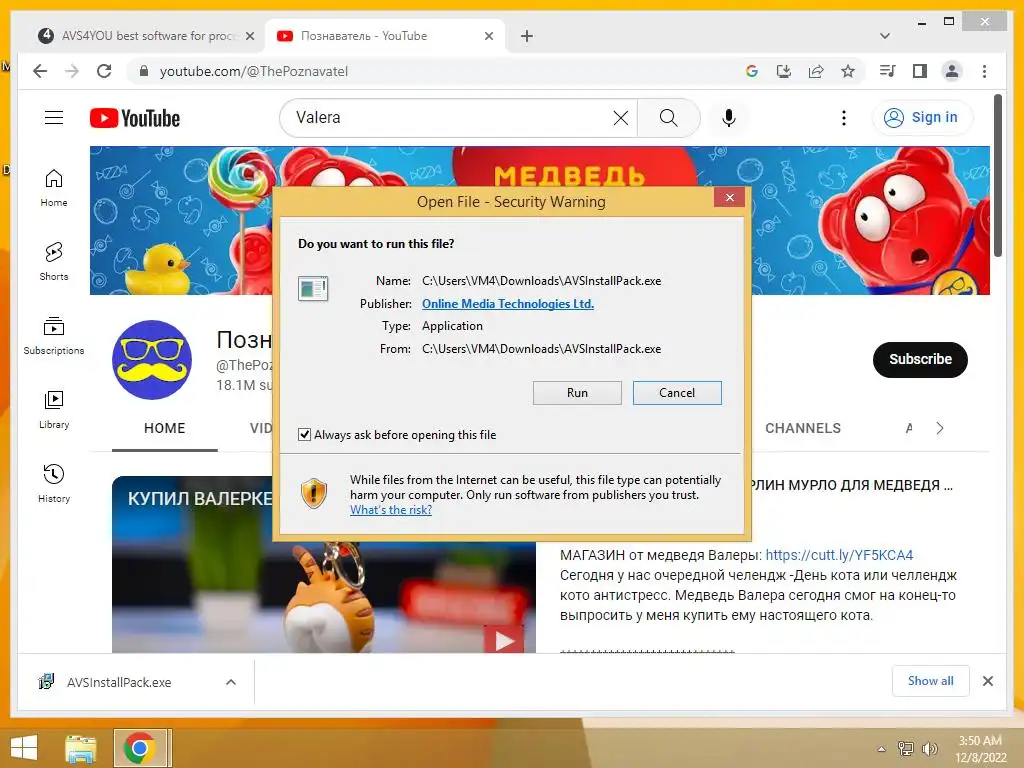Open Shorts in the YouTube sidebar
The width and height of the screenshot is (1024, 768).
[54, 262]
